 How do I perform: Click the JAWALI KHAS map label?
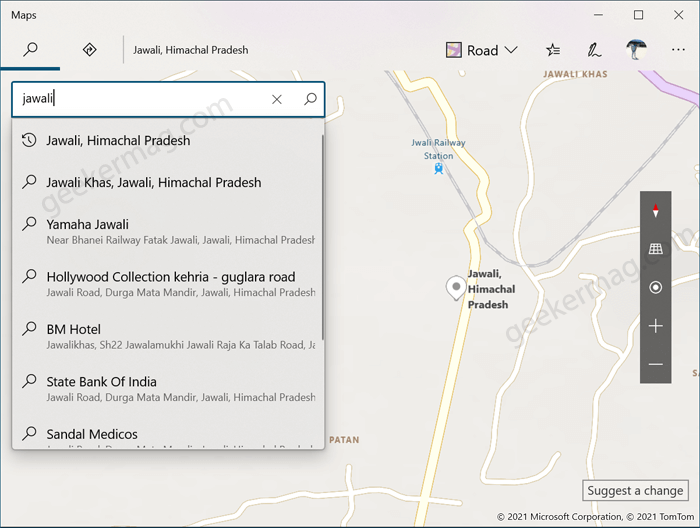(575, 74)
